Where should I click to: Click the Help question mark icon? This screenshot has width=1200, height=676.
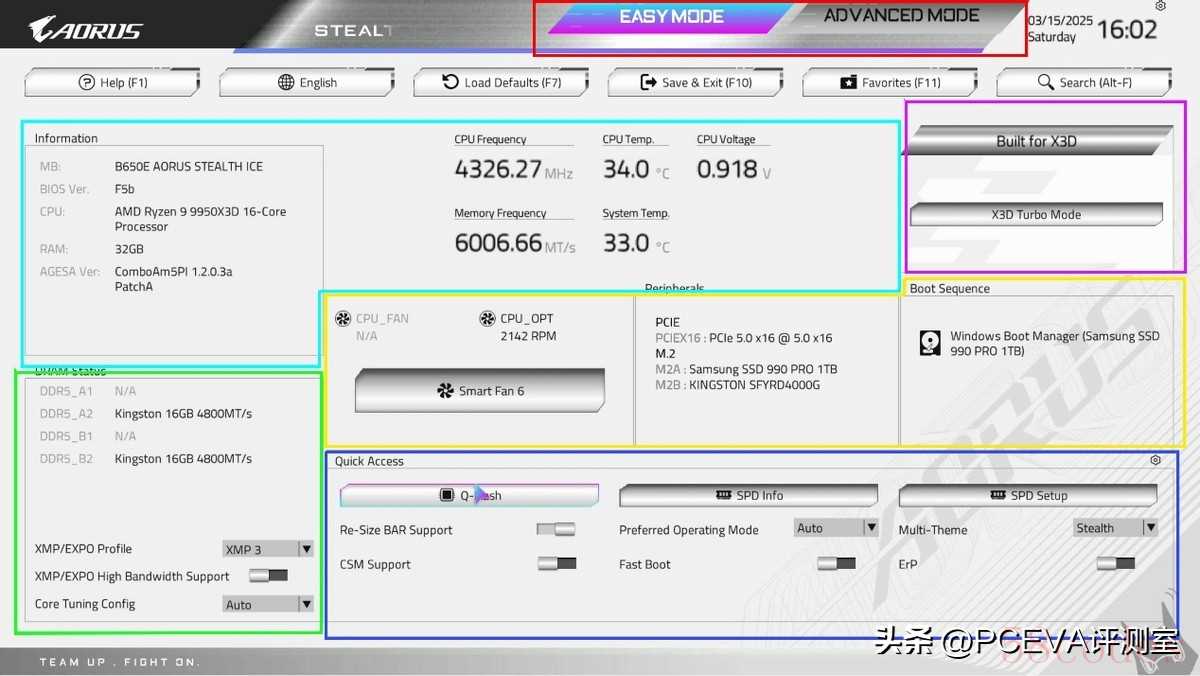(86, 83)
